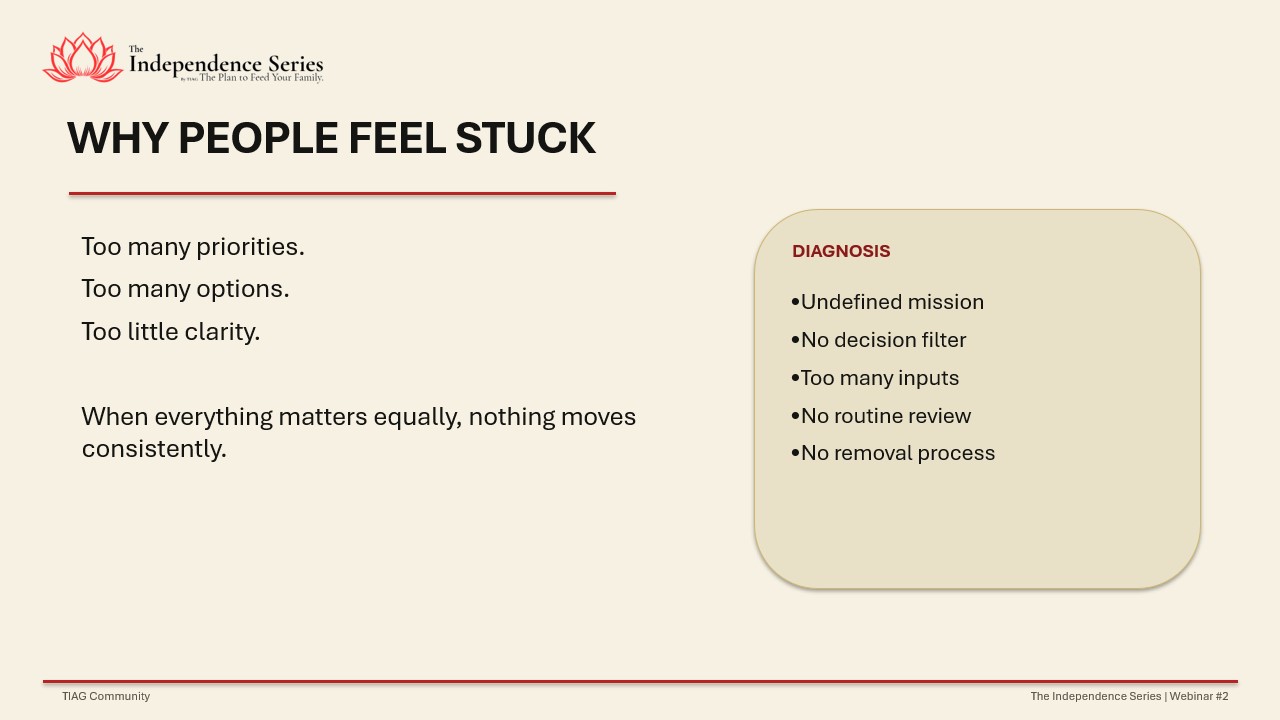Click the WHY PEOPLE FEEL STUCK title
1280x720 pixels.
click(331, 138)
